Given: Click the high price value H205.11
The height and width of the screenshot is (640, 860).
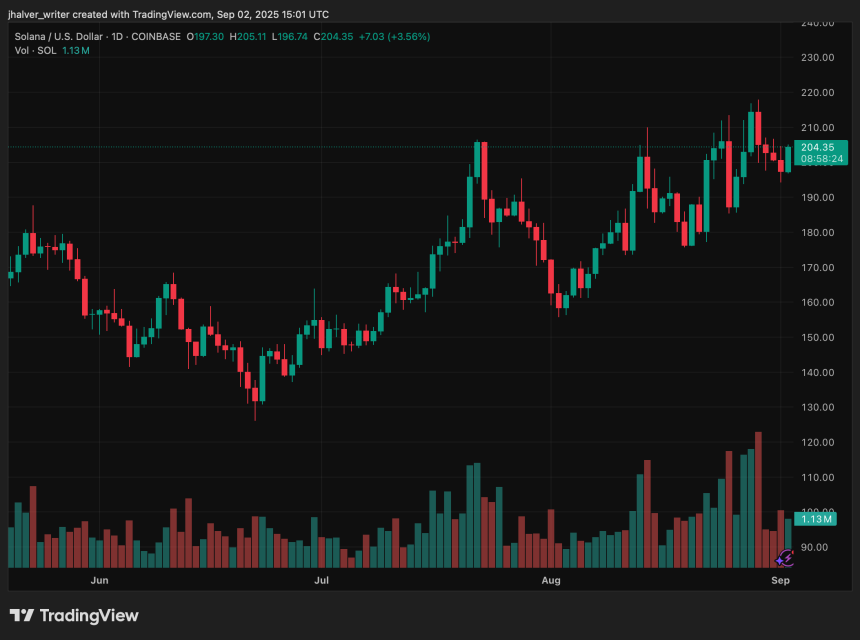Looking at the screenshot, I should click(x=252, y=36).
